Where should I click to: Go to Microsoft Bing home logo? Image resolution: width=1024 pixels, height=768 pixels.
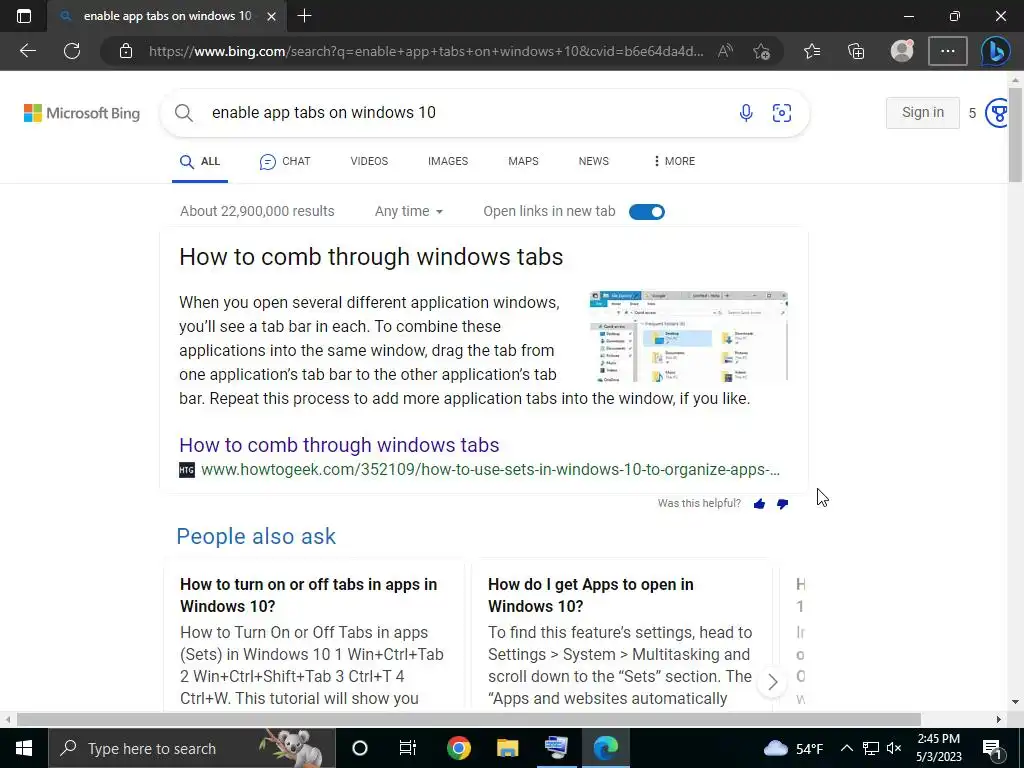click(82, 113)
